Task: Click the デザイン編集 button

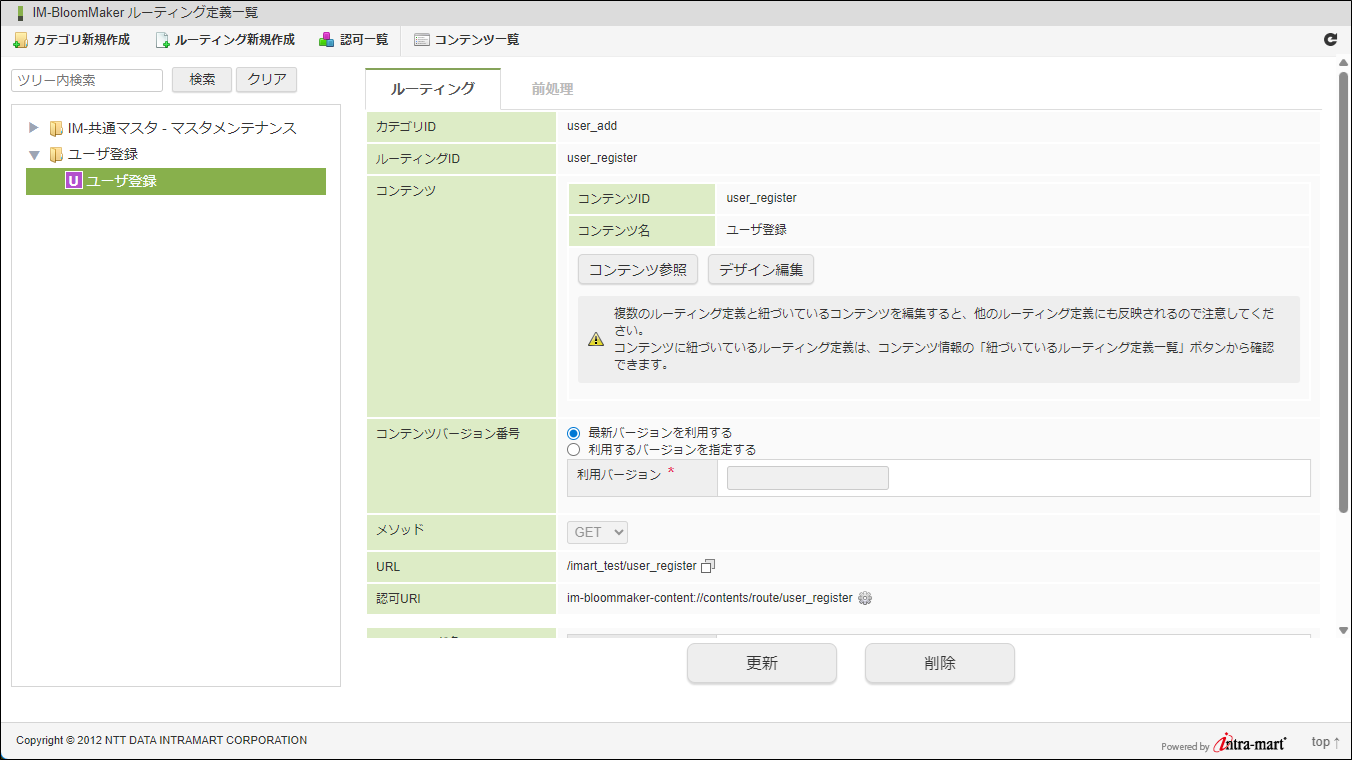Action: pyautogui.click(x=760, y=269)
